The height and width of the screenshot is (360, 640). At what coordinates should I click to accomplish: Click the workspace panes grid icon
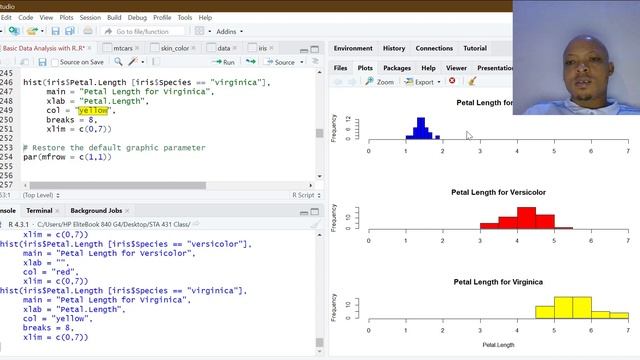click(199, 31)
